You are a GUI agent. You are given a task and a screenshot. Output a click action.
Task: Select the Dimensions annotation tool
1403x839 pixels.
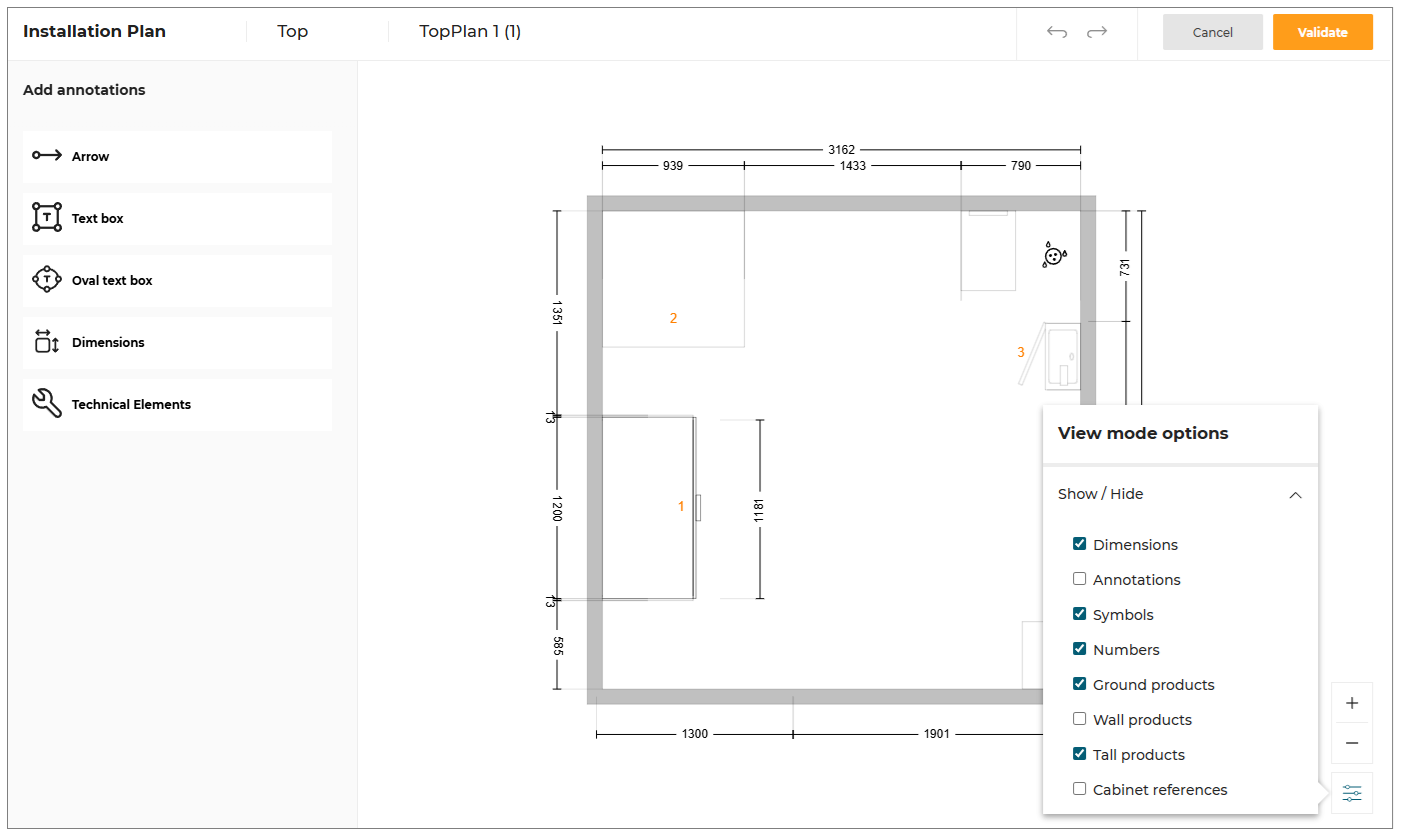click(x=177, y=342)
